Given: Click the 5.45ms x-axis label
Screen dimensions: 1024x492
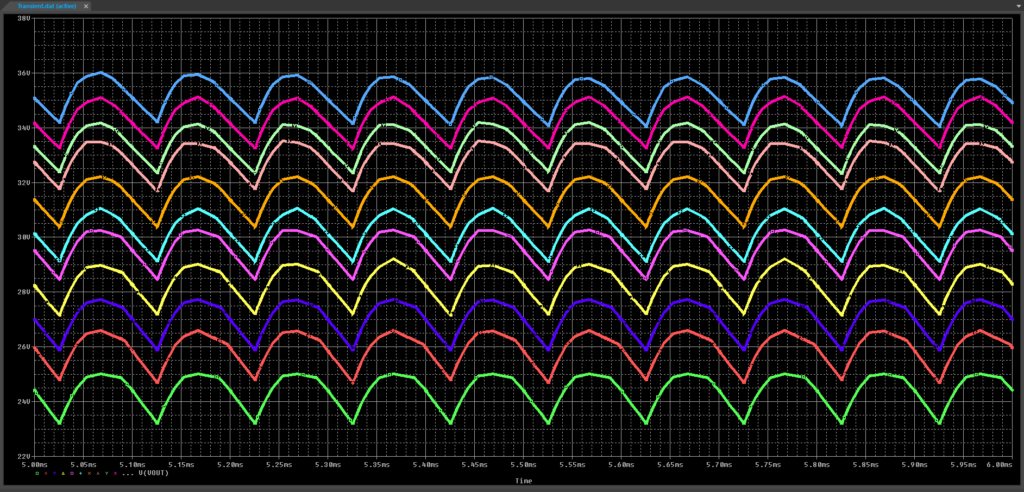Looking at the screenshot, I should pos(474,465).
